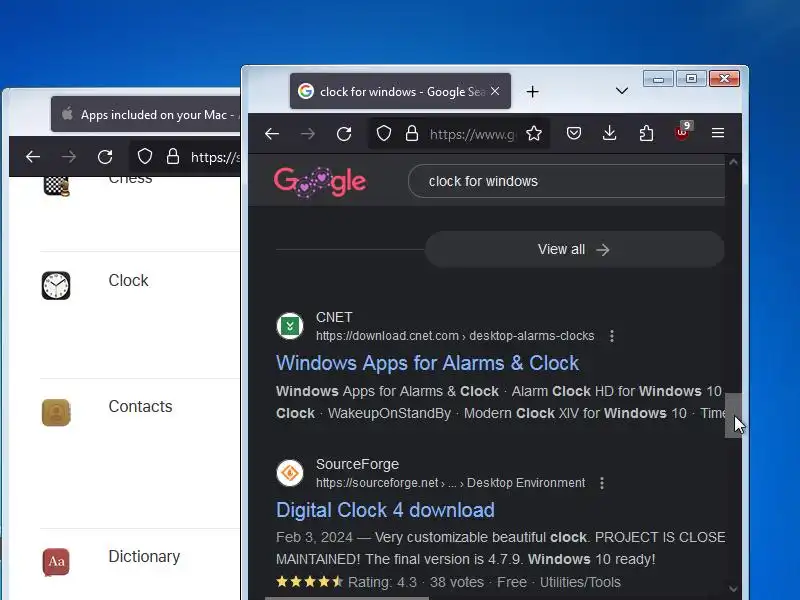Click the Clock label in Apple page

[128, 280]
